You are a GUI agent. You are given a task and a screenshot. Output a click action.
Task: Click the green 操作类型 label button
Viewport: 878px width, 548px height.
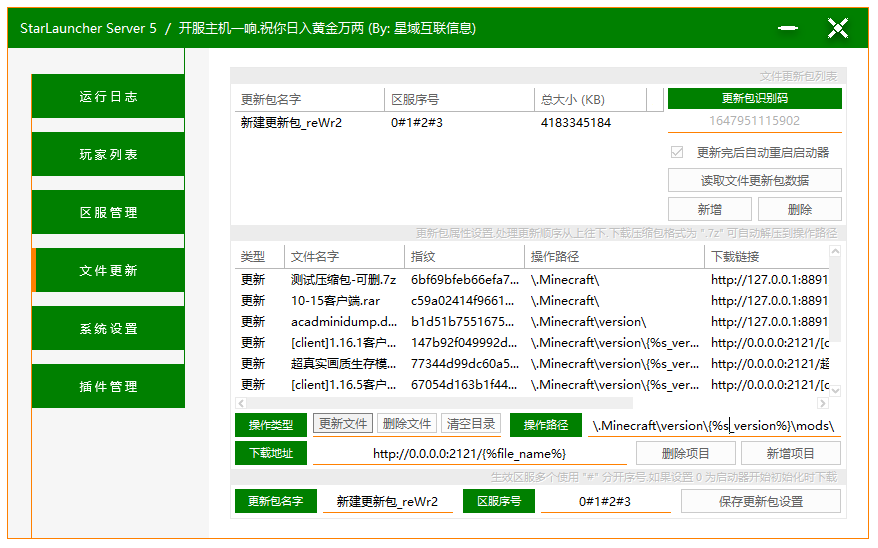pos(271,425)
